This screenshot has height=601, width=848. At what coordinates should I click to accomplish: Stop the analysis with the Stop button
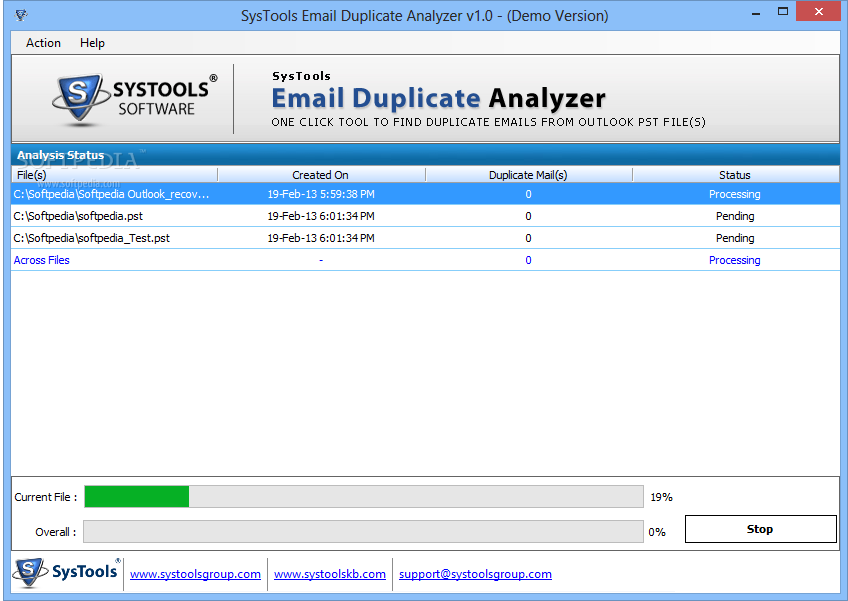[760, 529]
